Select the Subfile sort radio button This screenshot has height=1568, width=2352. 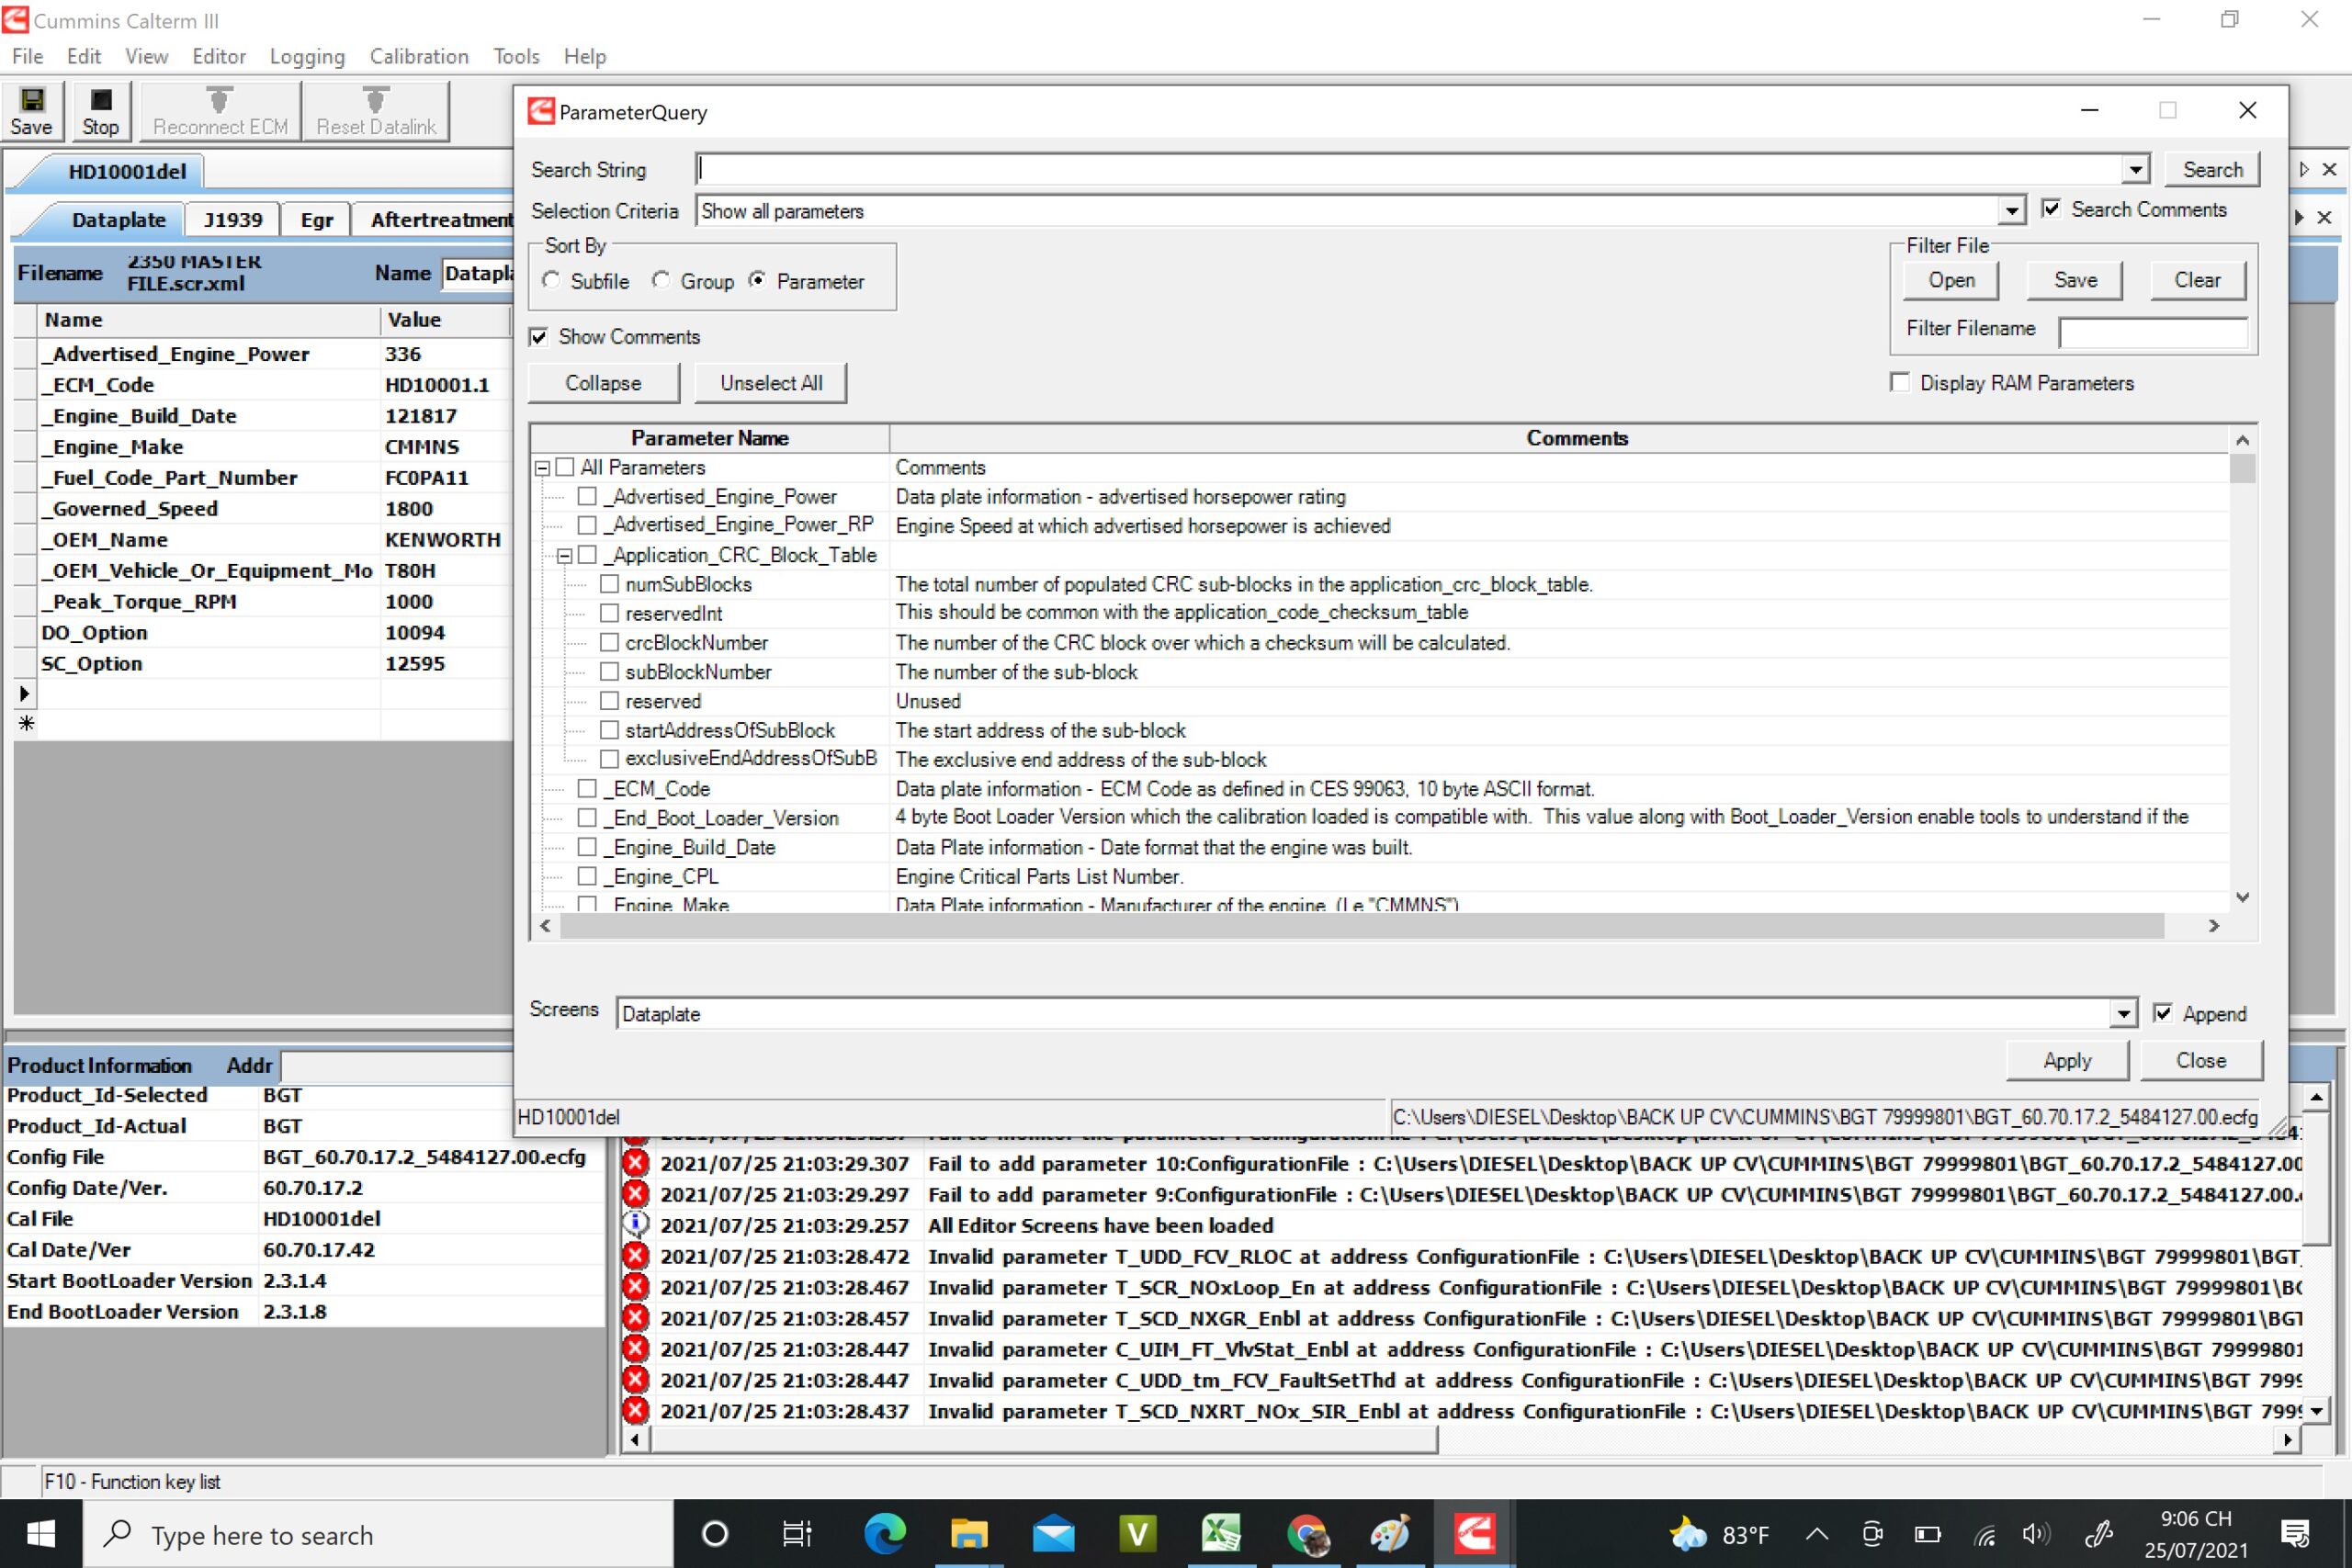pos(552,281)
